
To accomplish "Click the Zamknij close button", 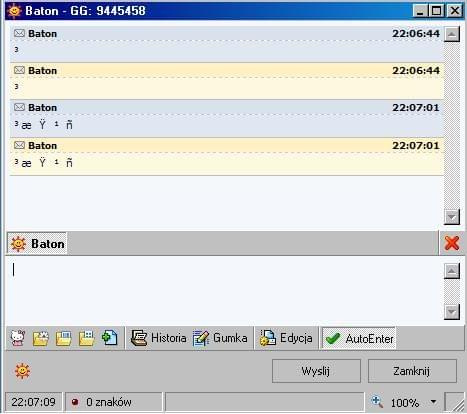I will point(412,371).
